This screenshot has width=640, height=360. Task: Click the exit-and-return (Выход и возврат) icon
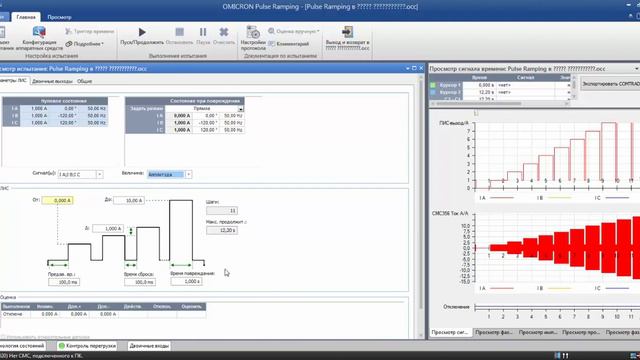tap(347, 32)
